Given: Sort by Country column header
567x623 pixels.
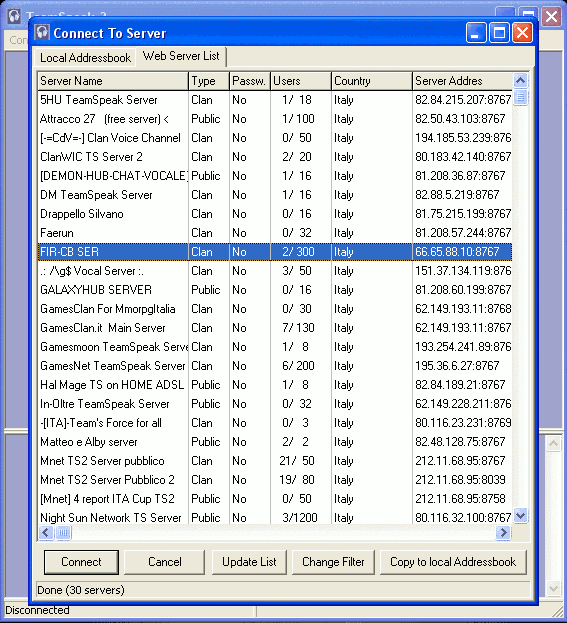Looking at the screenshot, I should tap(372, 81).
